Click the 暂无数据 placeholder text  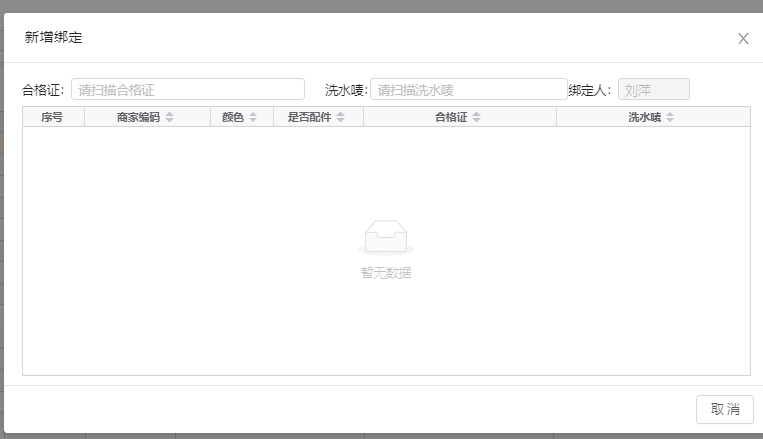385,273
